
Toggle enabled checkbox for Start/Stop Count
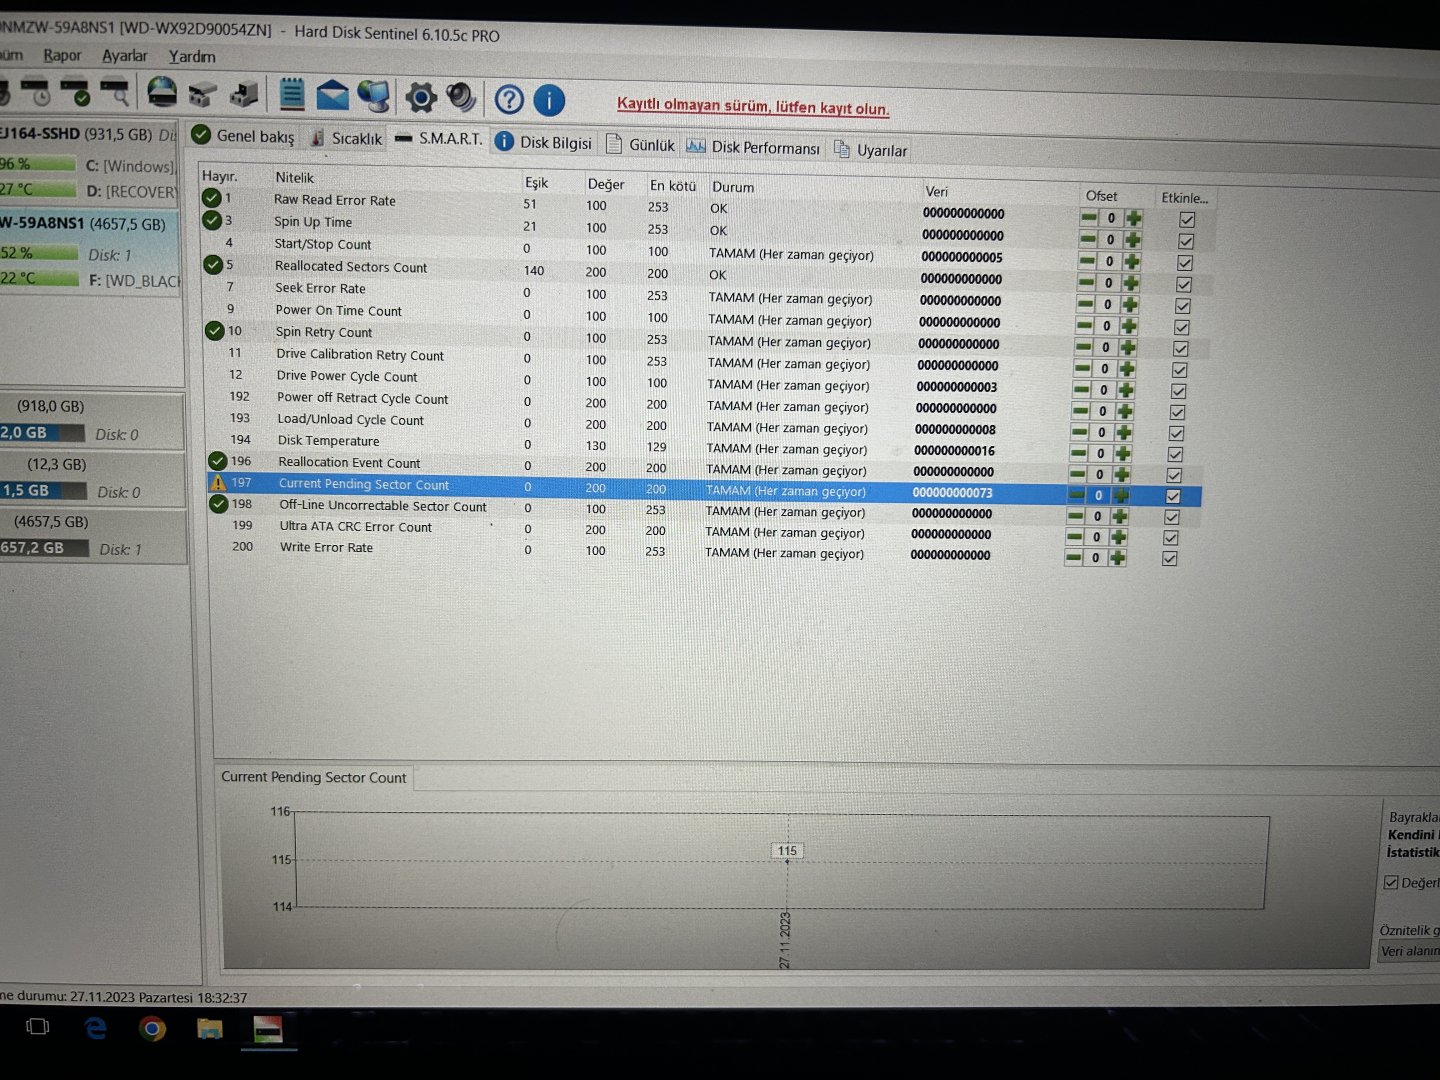(1185, 263)
